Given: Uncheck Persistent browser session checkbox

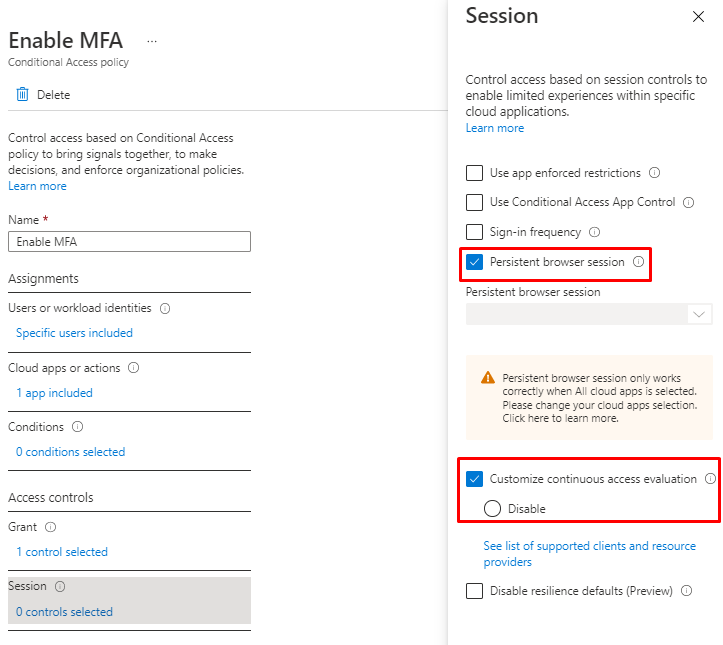Looking at the screenshot, I should point(475,262).
